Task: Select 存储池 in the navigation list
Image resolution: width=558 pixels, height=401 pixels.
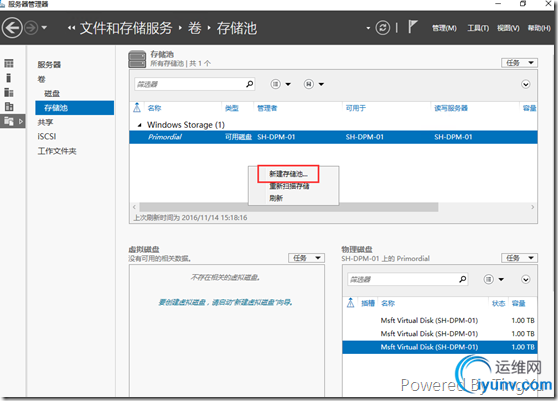Action: [x=75, y=107]
